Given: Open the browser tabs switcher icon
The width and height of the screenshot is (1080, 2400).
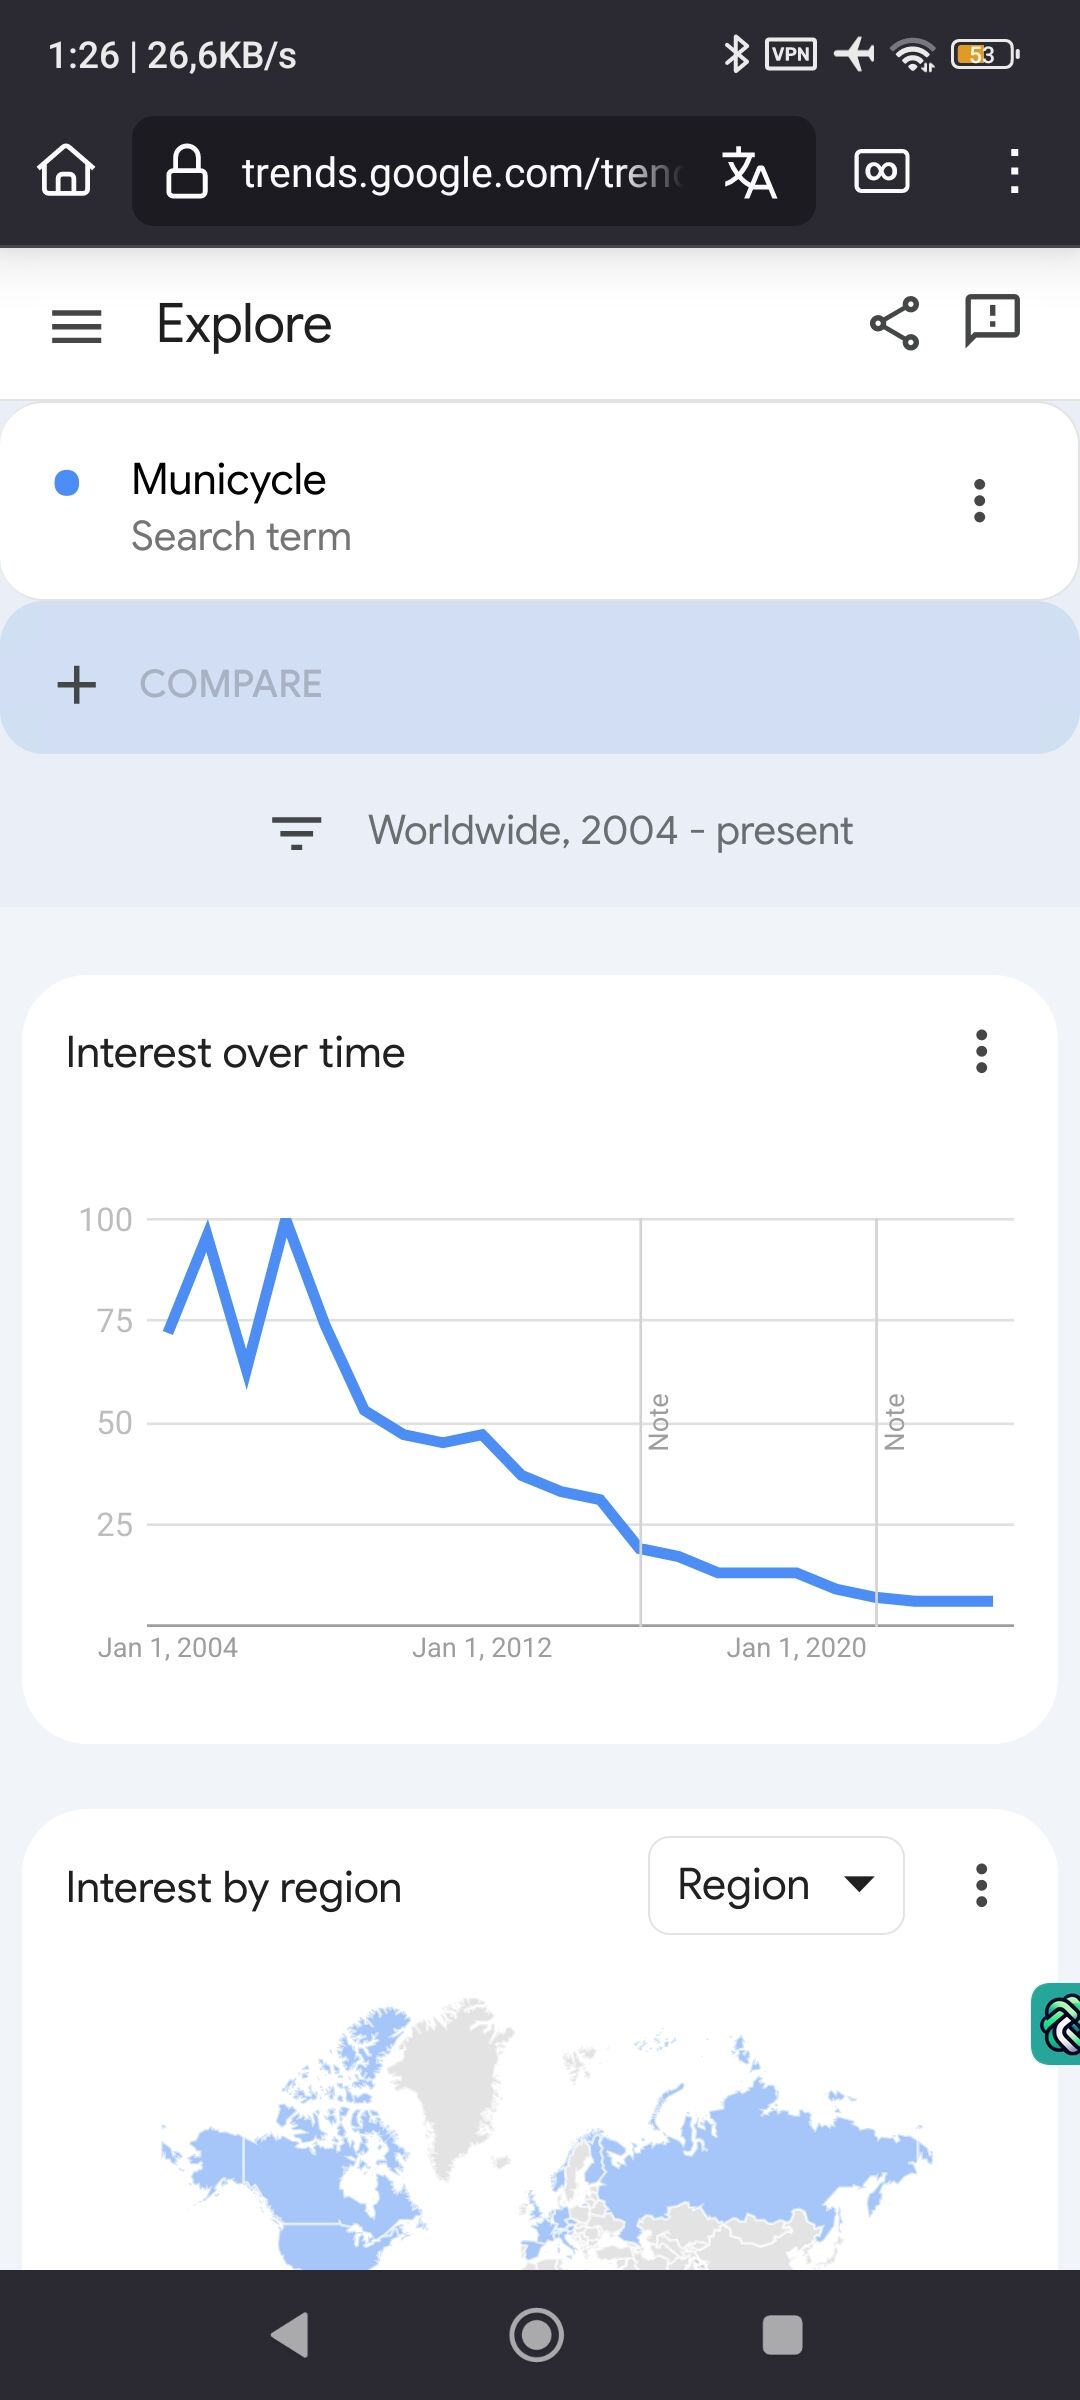Looking at the screenshot, I should (x=881, y=171).
